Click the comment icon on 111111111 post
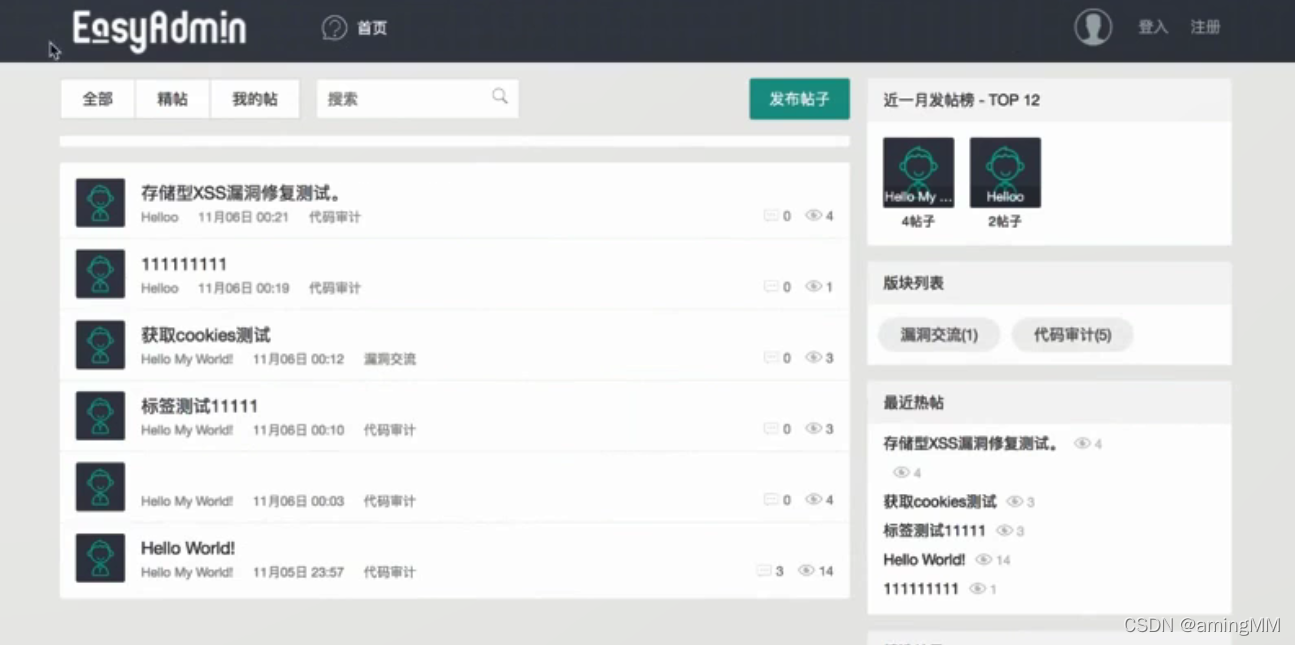The height and width of the screenshot is (645, 1295). 771,286
